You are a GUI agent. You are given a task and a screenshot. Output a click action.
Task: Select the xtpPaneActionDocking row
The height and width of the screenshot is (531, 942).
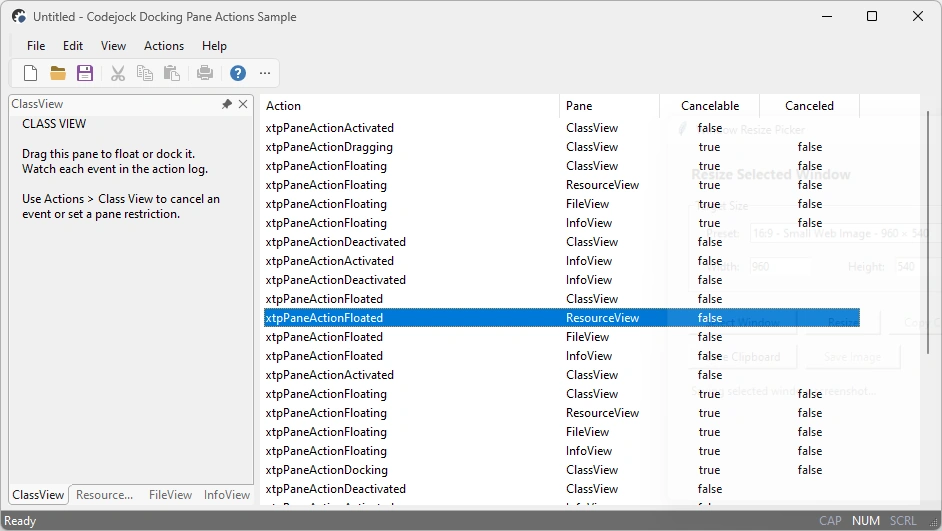click(562, 470)
